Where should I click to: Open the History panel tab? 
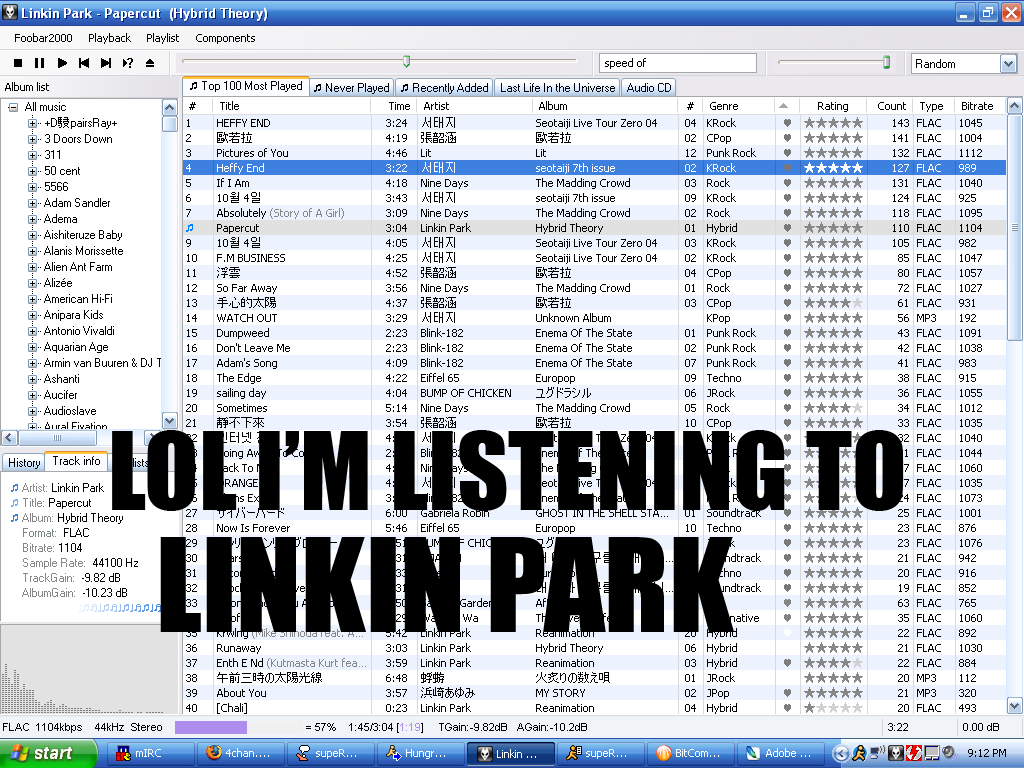(24, 463)
